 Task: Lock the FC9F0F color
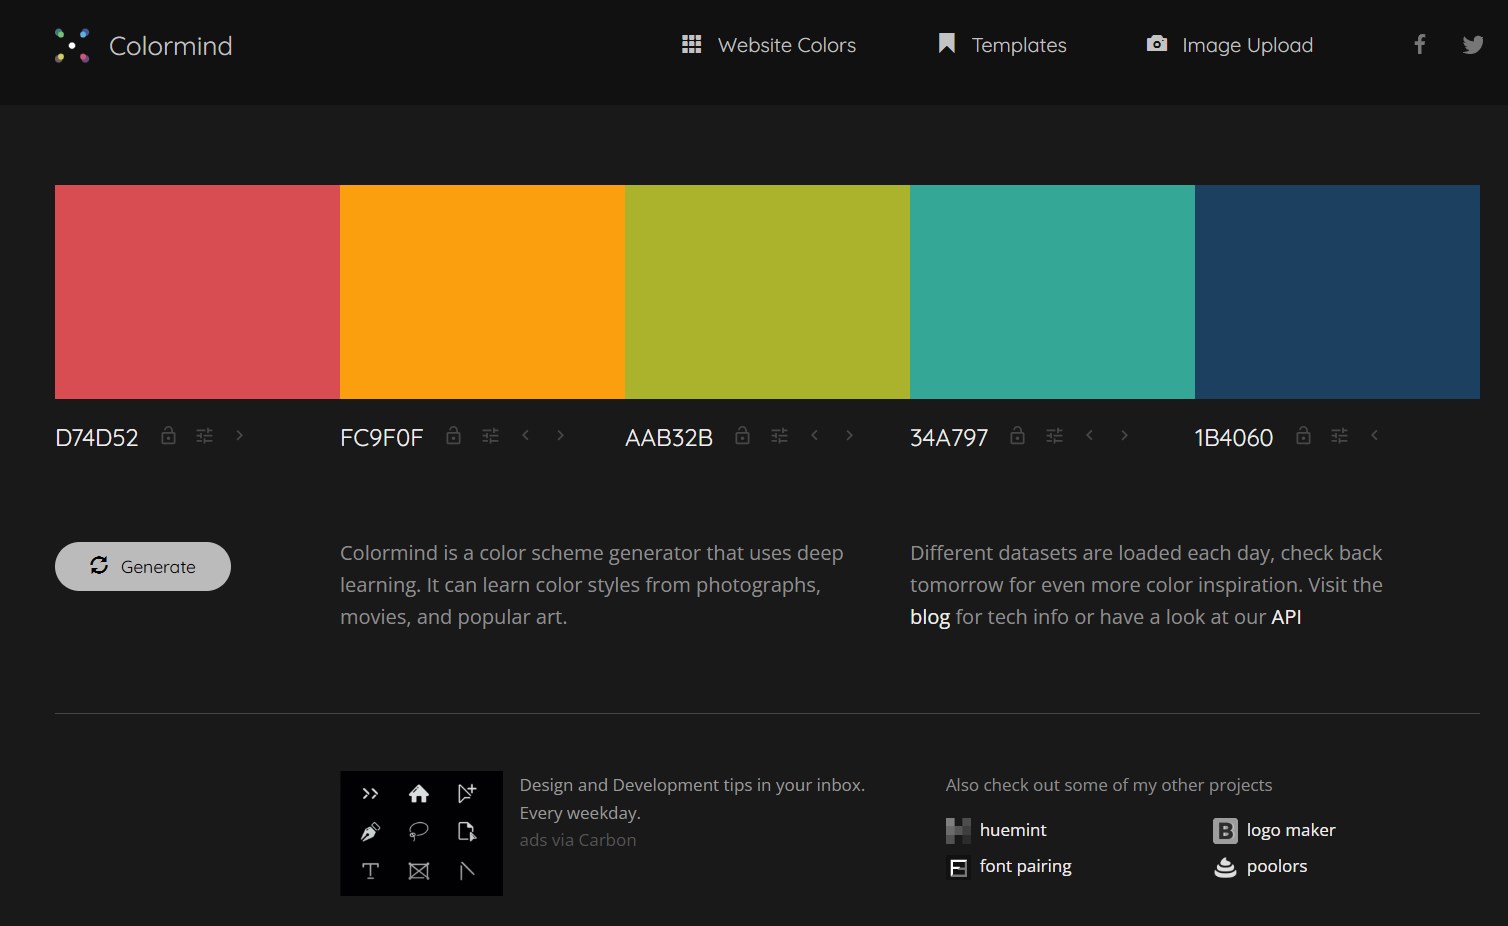(x=453, y=436)
